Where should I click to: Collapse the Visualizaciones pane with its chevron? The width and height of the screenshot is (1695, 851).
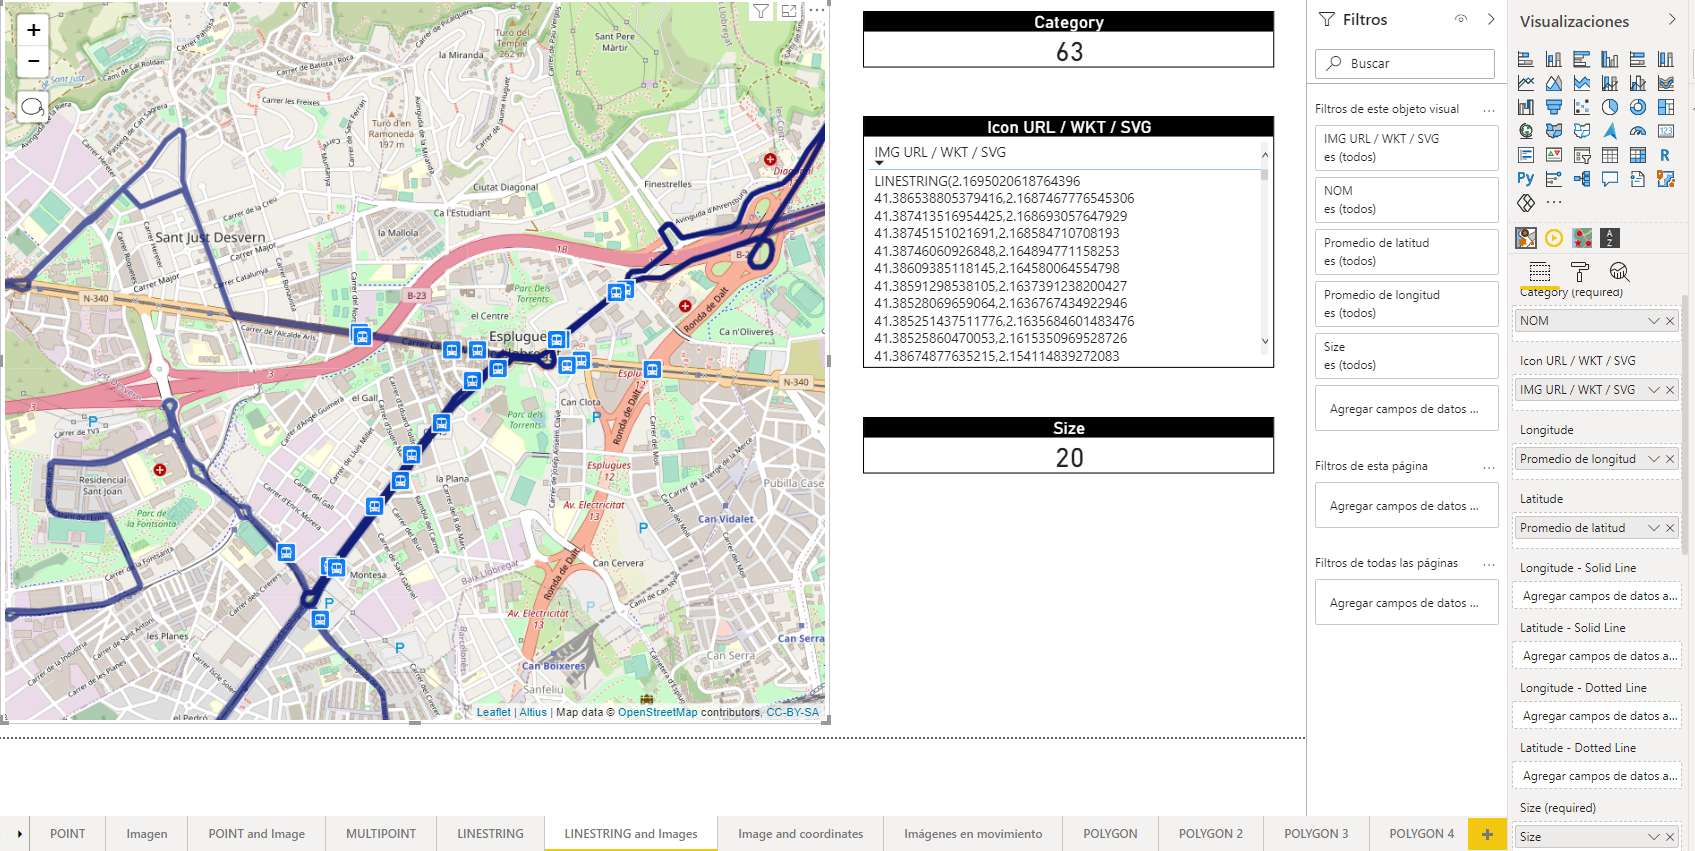click(1672, 20)
